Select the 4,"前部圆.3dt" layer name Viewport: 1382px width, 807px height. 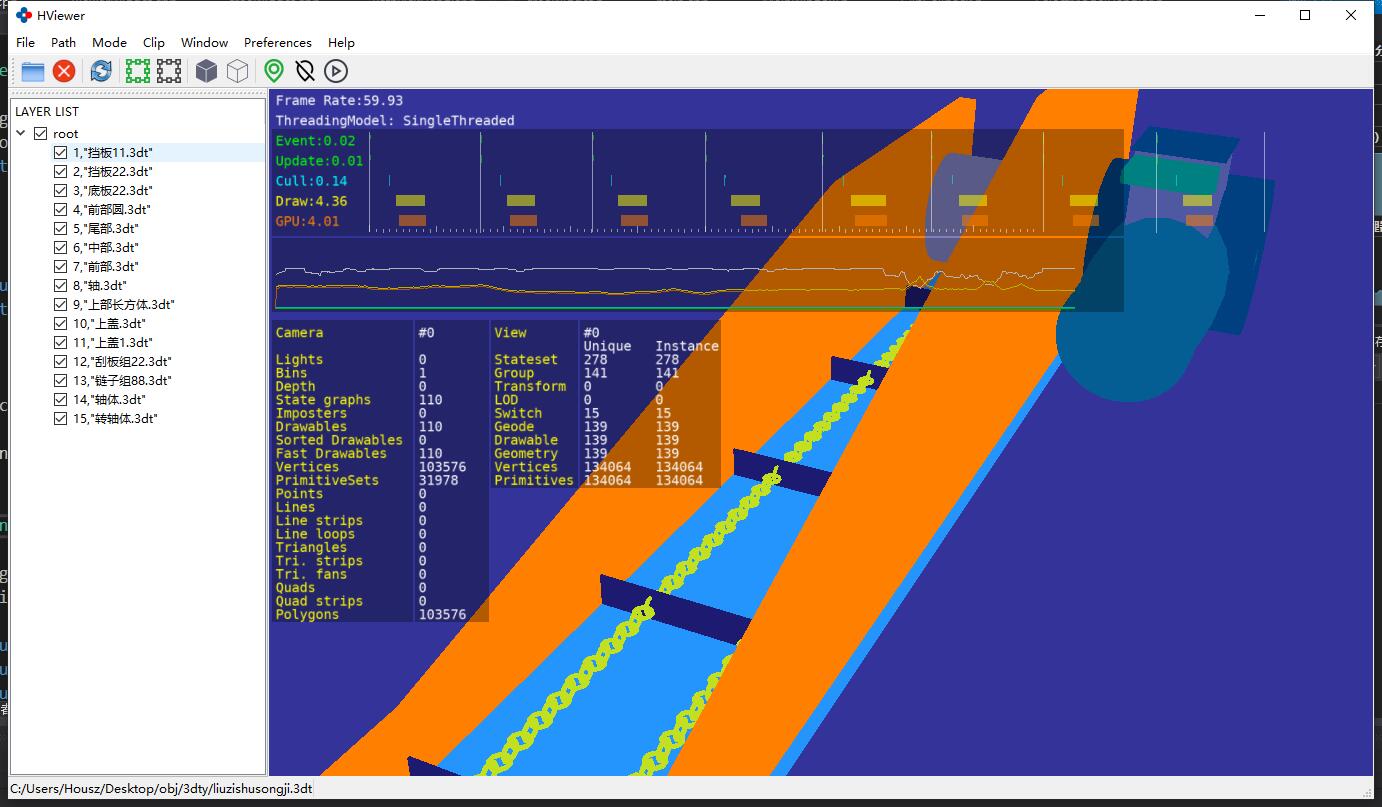point(111,209)
